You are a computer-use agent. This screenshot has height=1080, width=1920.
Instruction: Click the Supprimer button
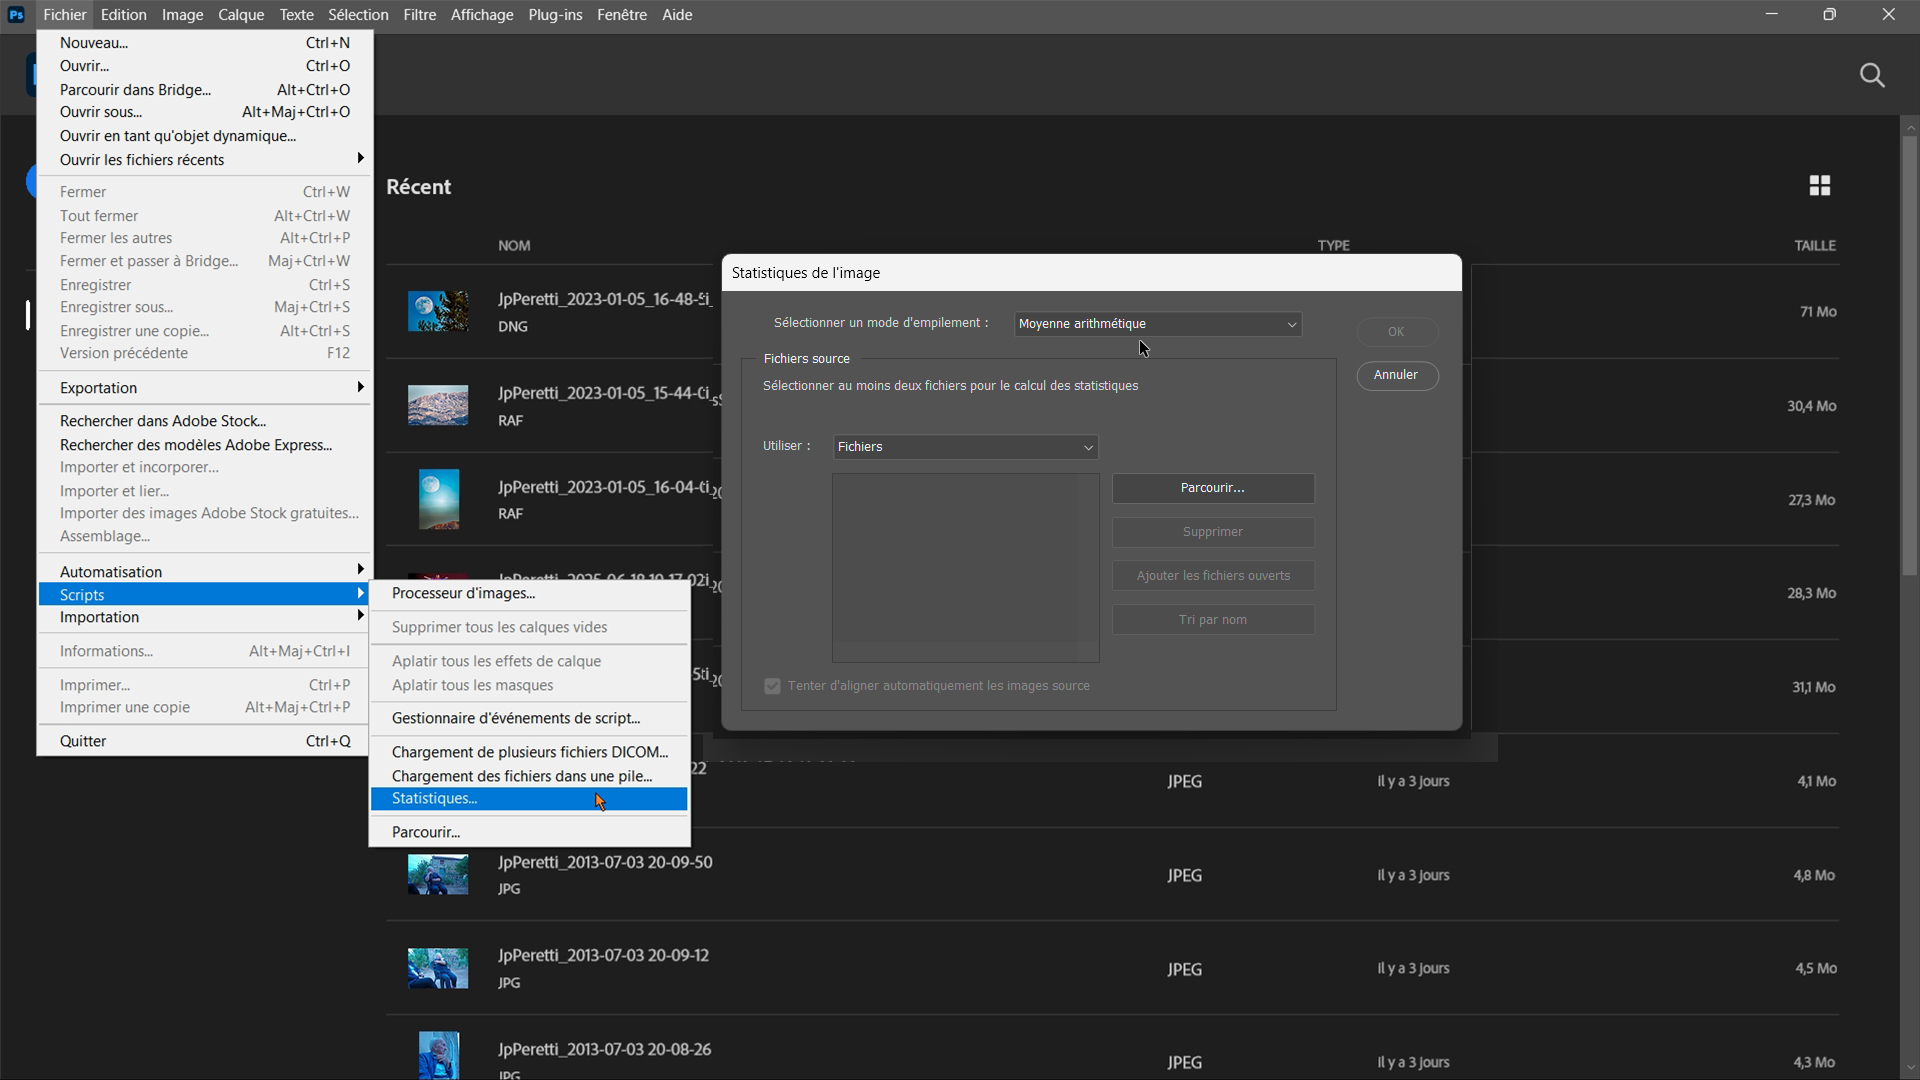pos(1213,532)
